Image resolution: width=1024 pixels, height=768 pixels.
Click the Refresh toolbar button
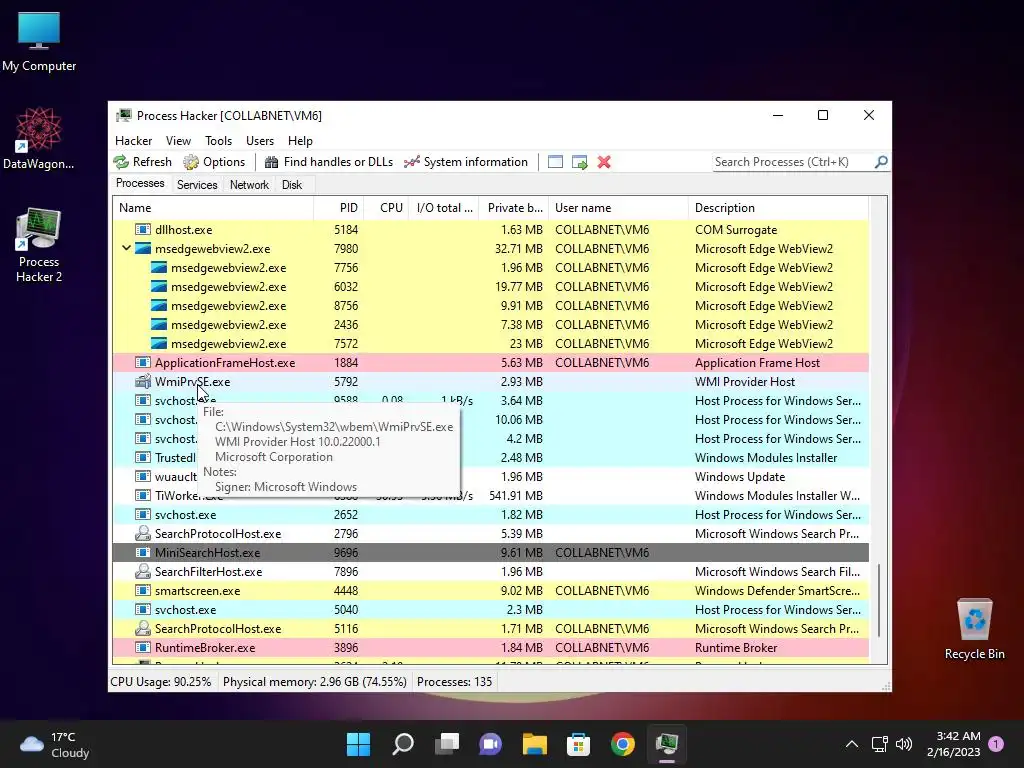[142, 162]
